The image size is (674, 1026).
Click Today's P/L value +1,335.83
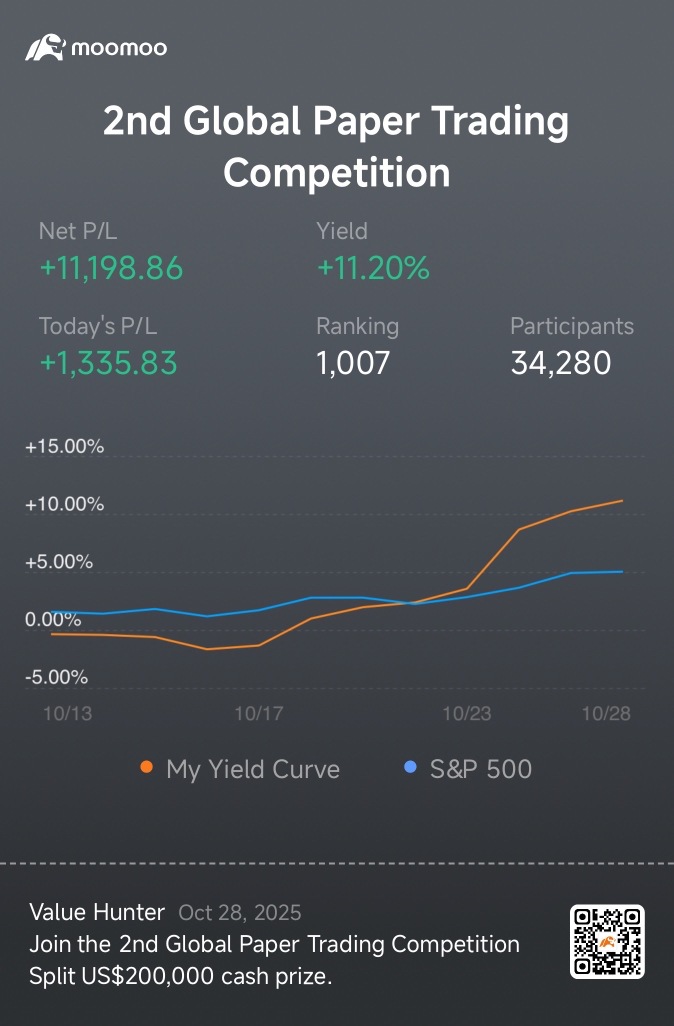click(108, 363)
